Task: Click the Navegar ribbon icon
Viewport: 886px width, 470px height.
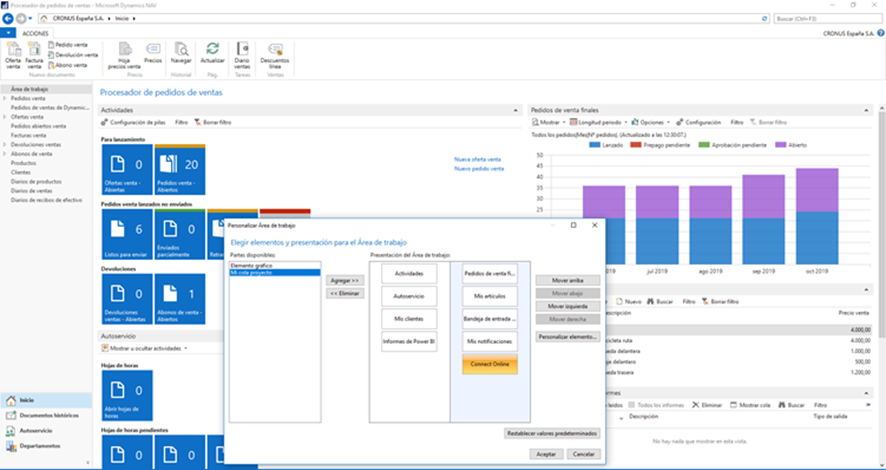Action: [181, 53]
